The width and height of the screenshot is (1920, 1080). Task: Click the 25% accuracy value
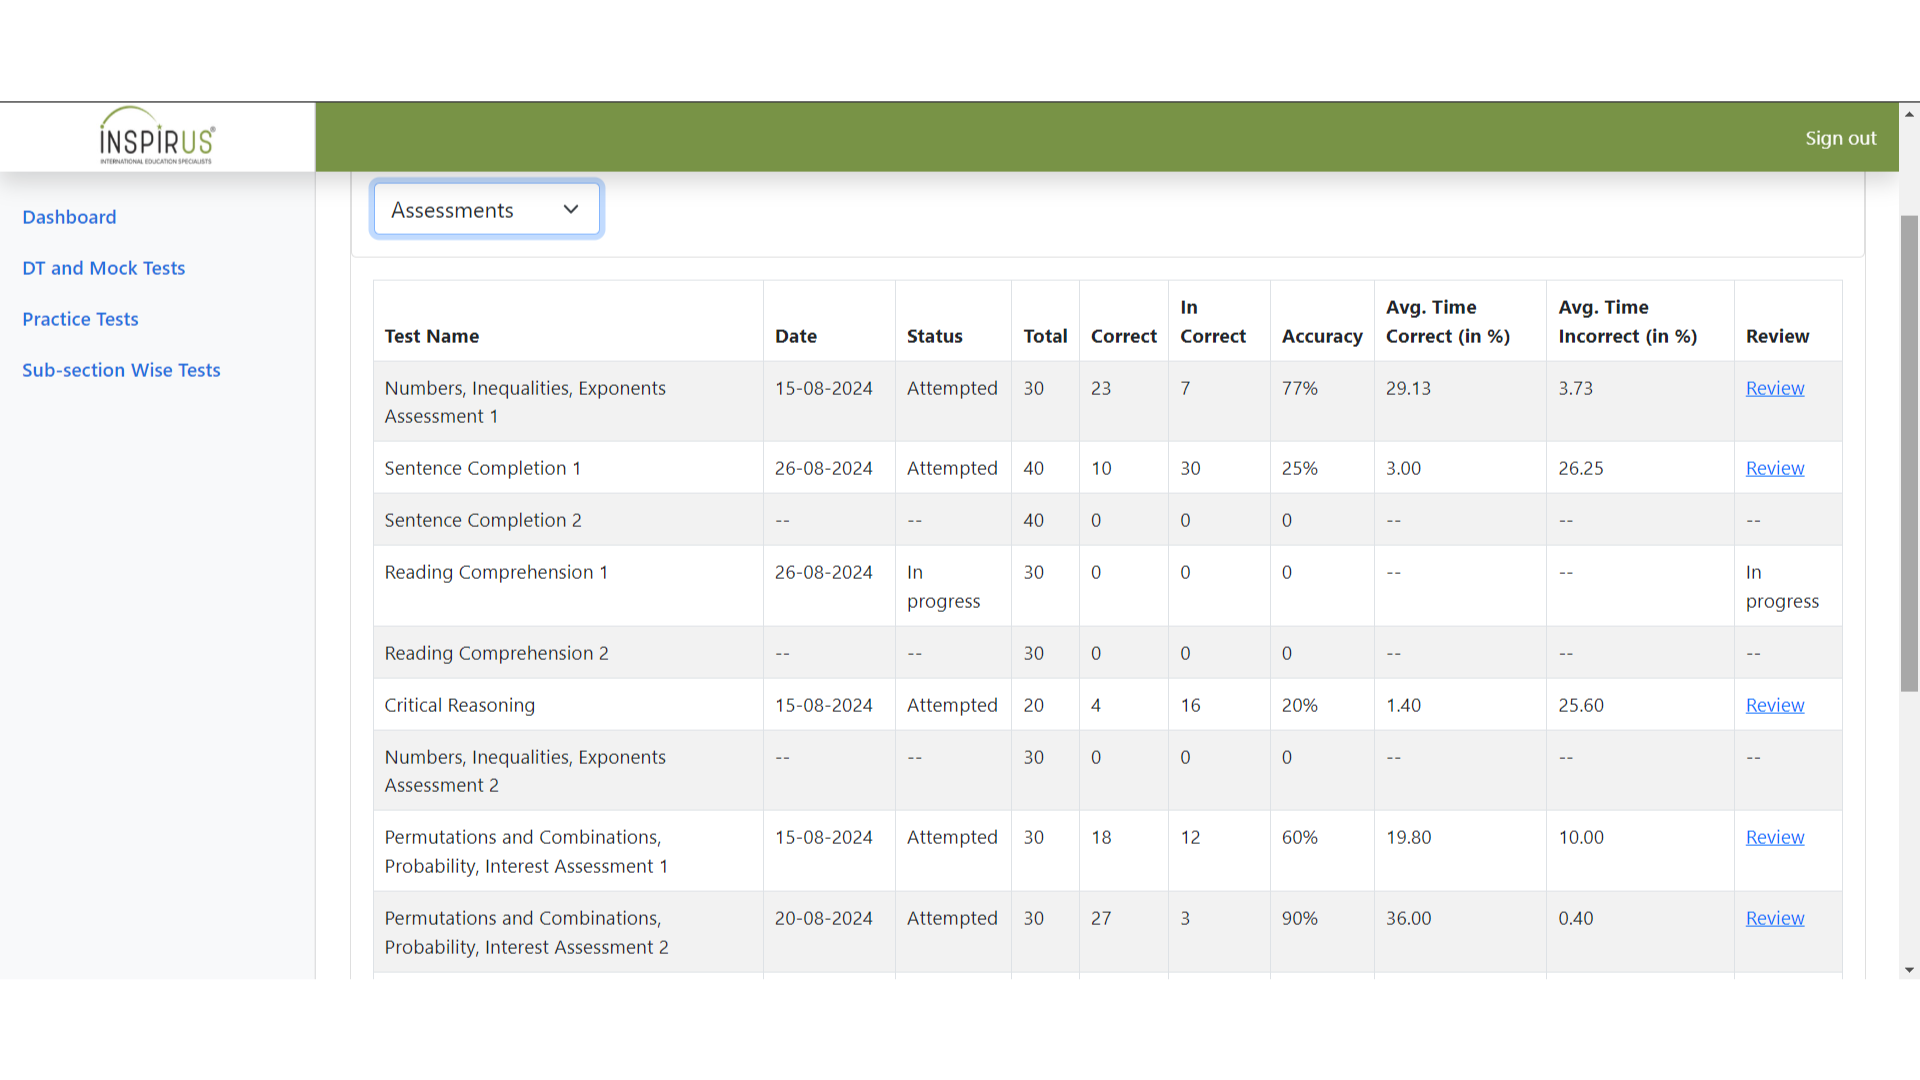tap(1300, 468)
